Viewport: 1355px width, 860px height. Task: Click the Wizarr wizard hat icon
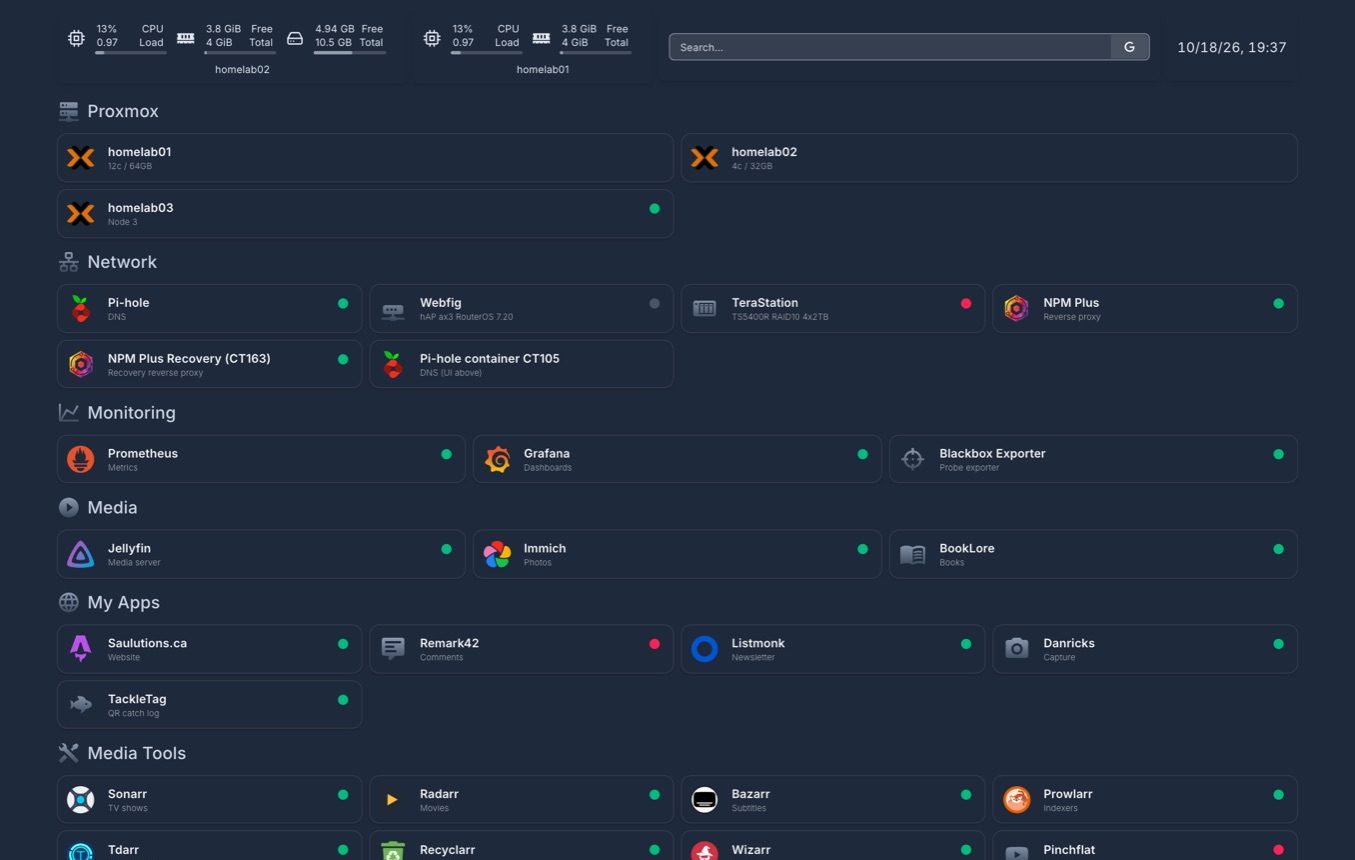tap(705, 851)
